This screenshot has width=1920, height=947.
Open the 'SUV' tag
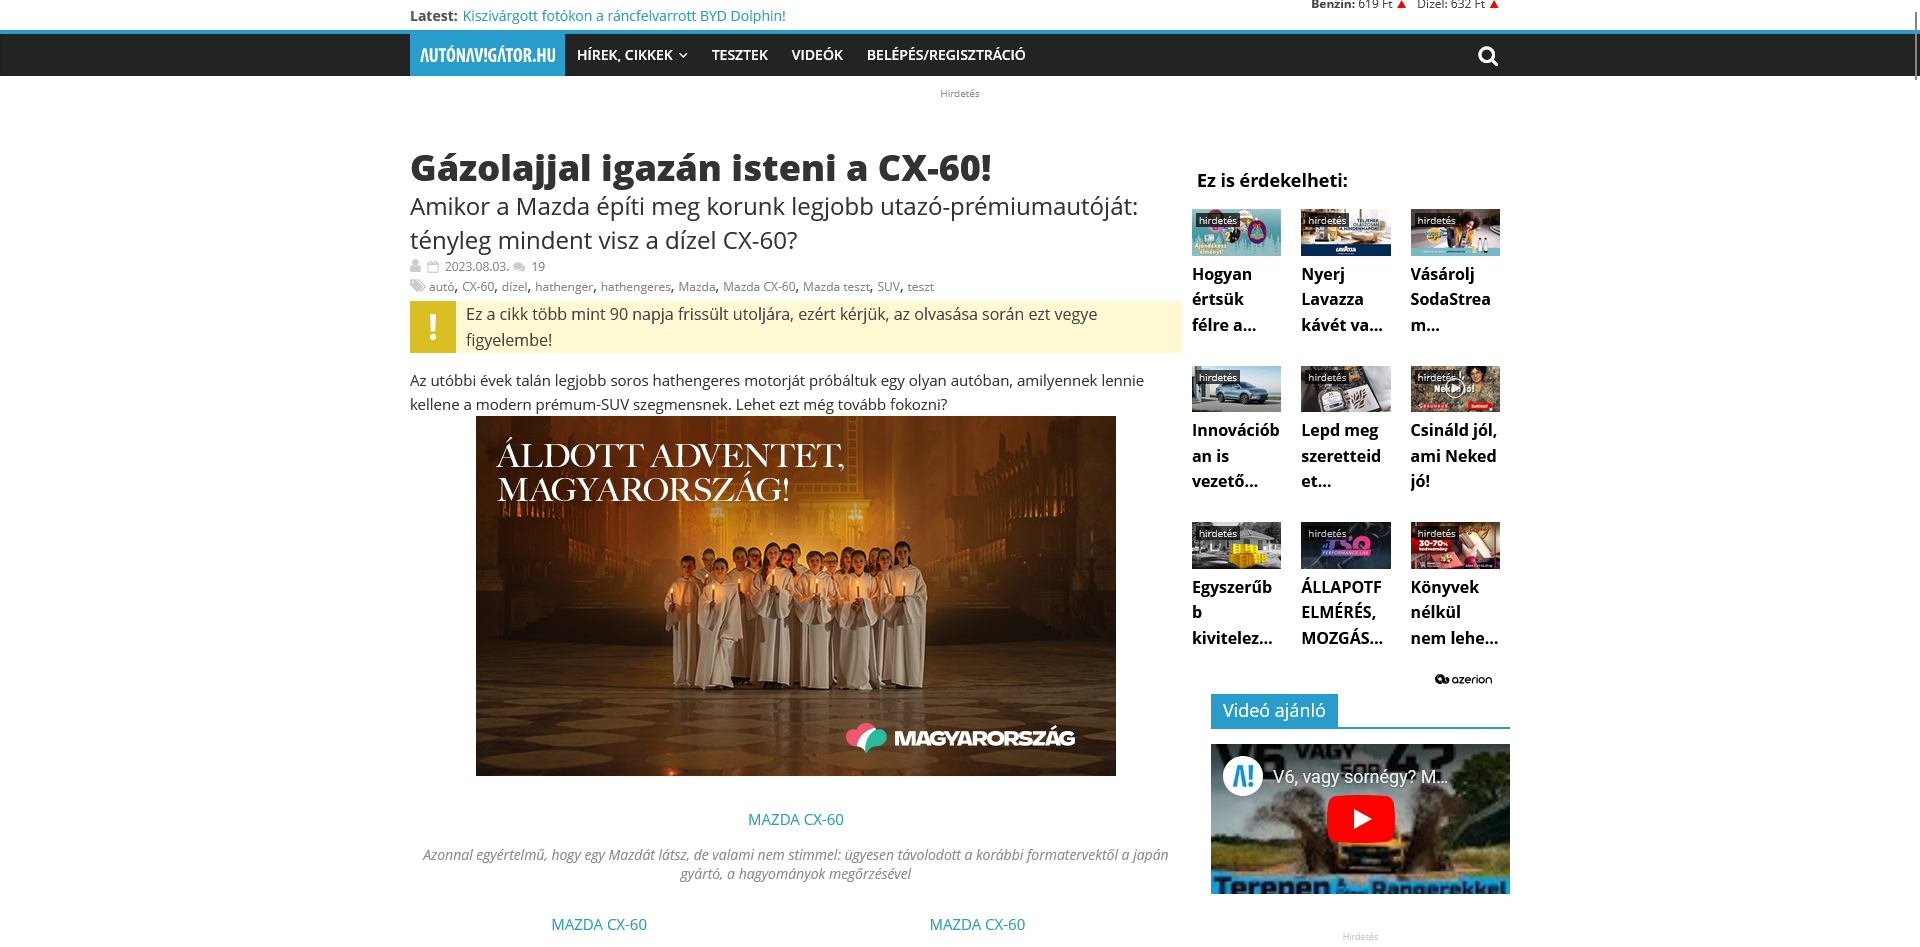coord(888,287)
